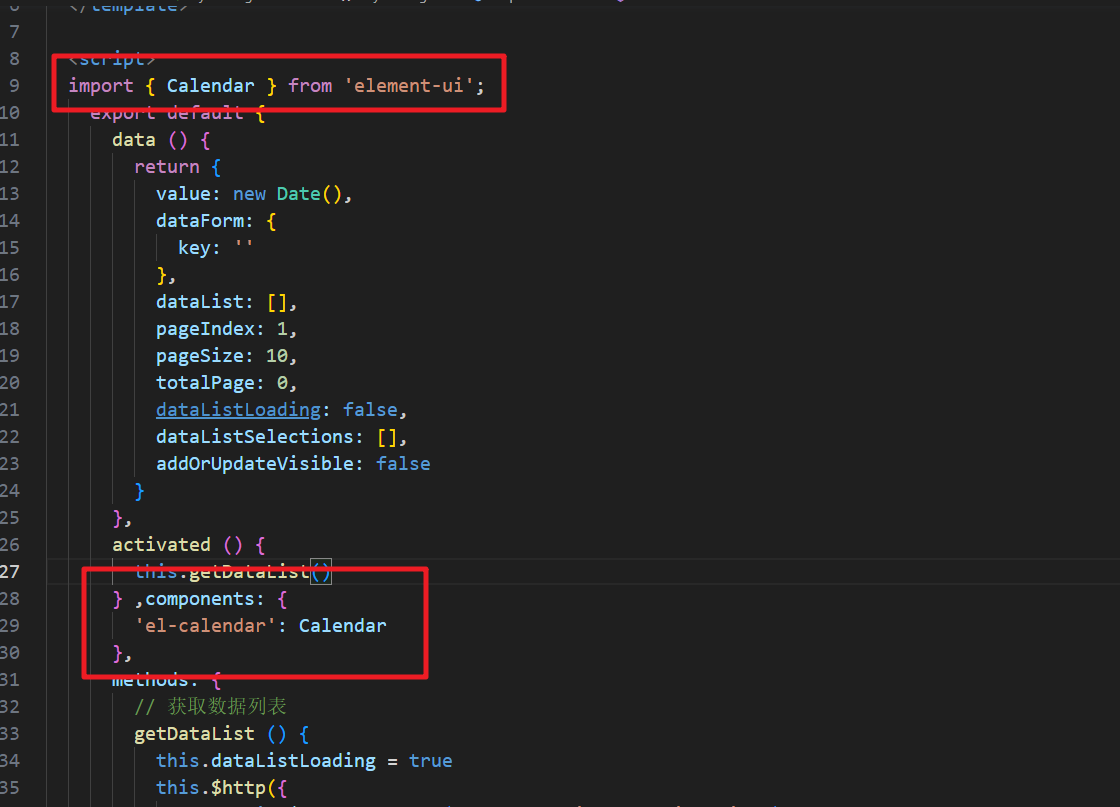The image size is (1120, 807).
Task: Click true assigned to dataListLoading
Action: point(430,760)
